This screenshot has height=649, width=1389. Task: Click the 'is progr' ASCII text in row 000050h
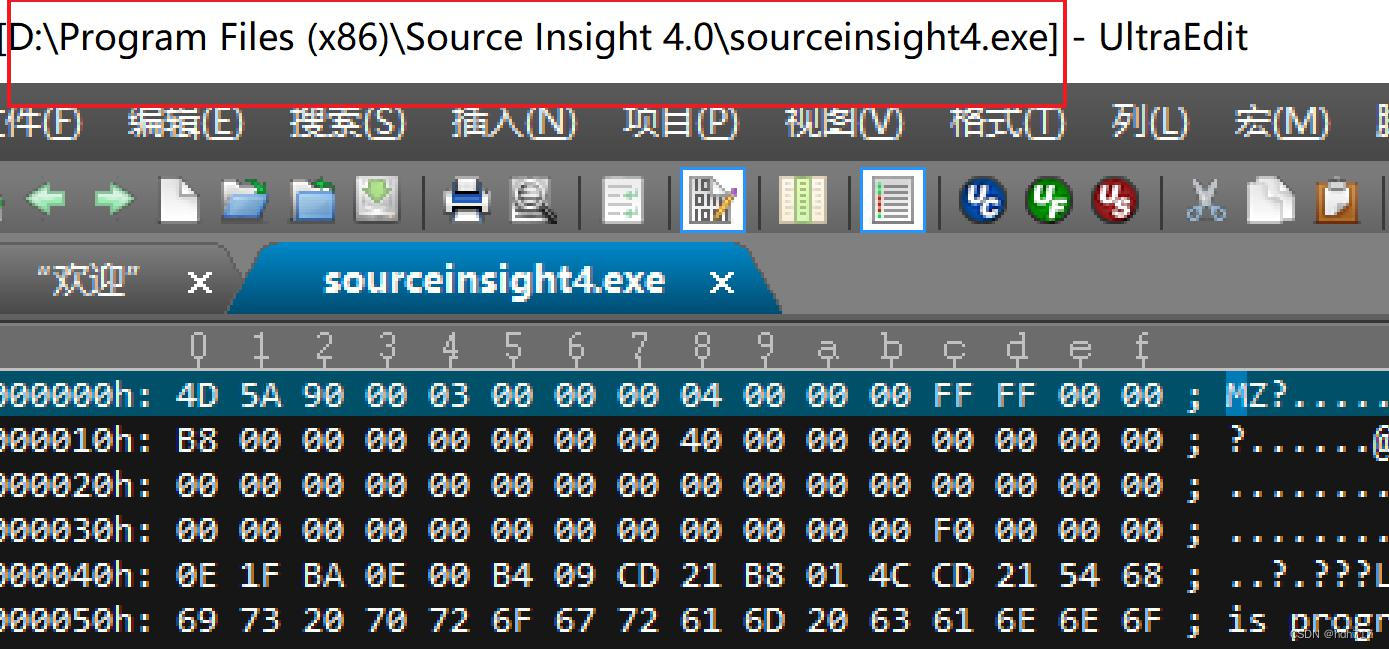point(1307,621)
